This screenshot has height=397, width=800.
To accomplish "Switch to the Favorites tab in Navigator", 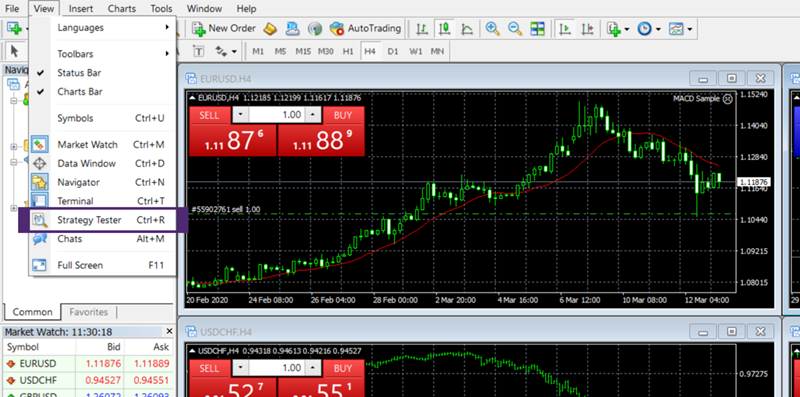I will [x=89, y=312].
